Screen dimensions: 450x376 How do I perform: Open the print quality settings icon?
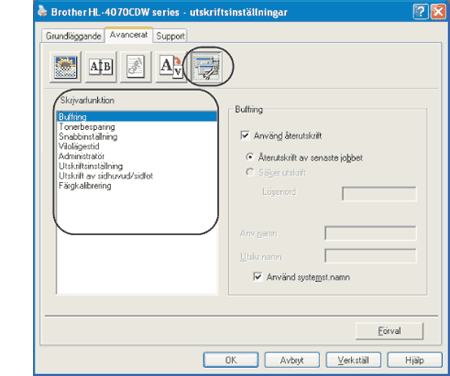(x=65, y=67)
